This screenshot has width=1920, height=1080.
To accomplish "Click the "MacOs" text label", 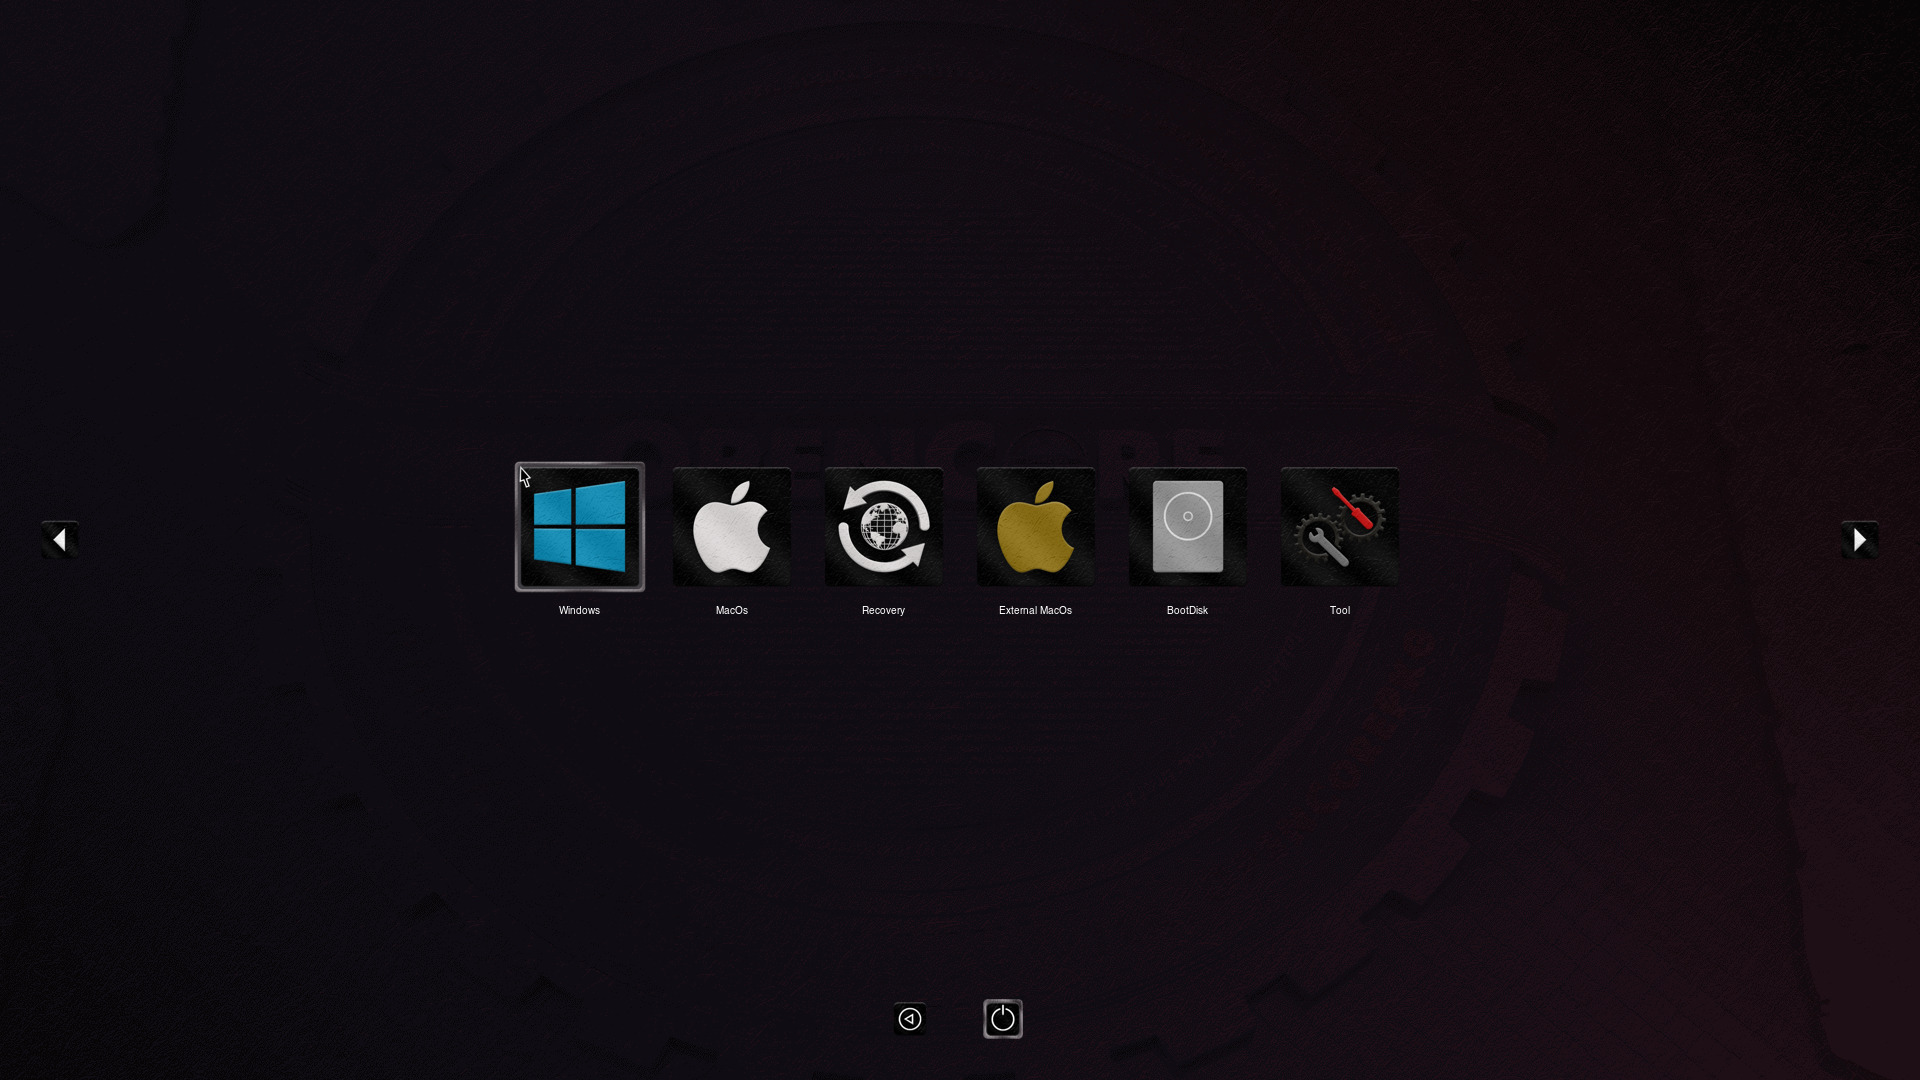I will (x=731, y=610).
